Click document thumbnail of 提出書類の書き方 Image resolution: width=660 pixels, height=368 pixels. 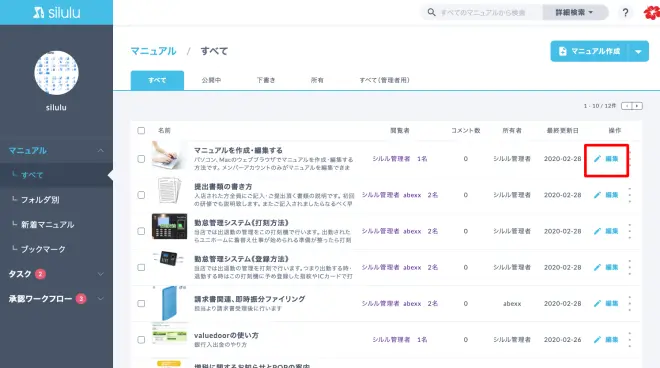[x=170, y=190]
